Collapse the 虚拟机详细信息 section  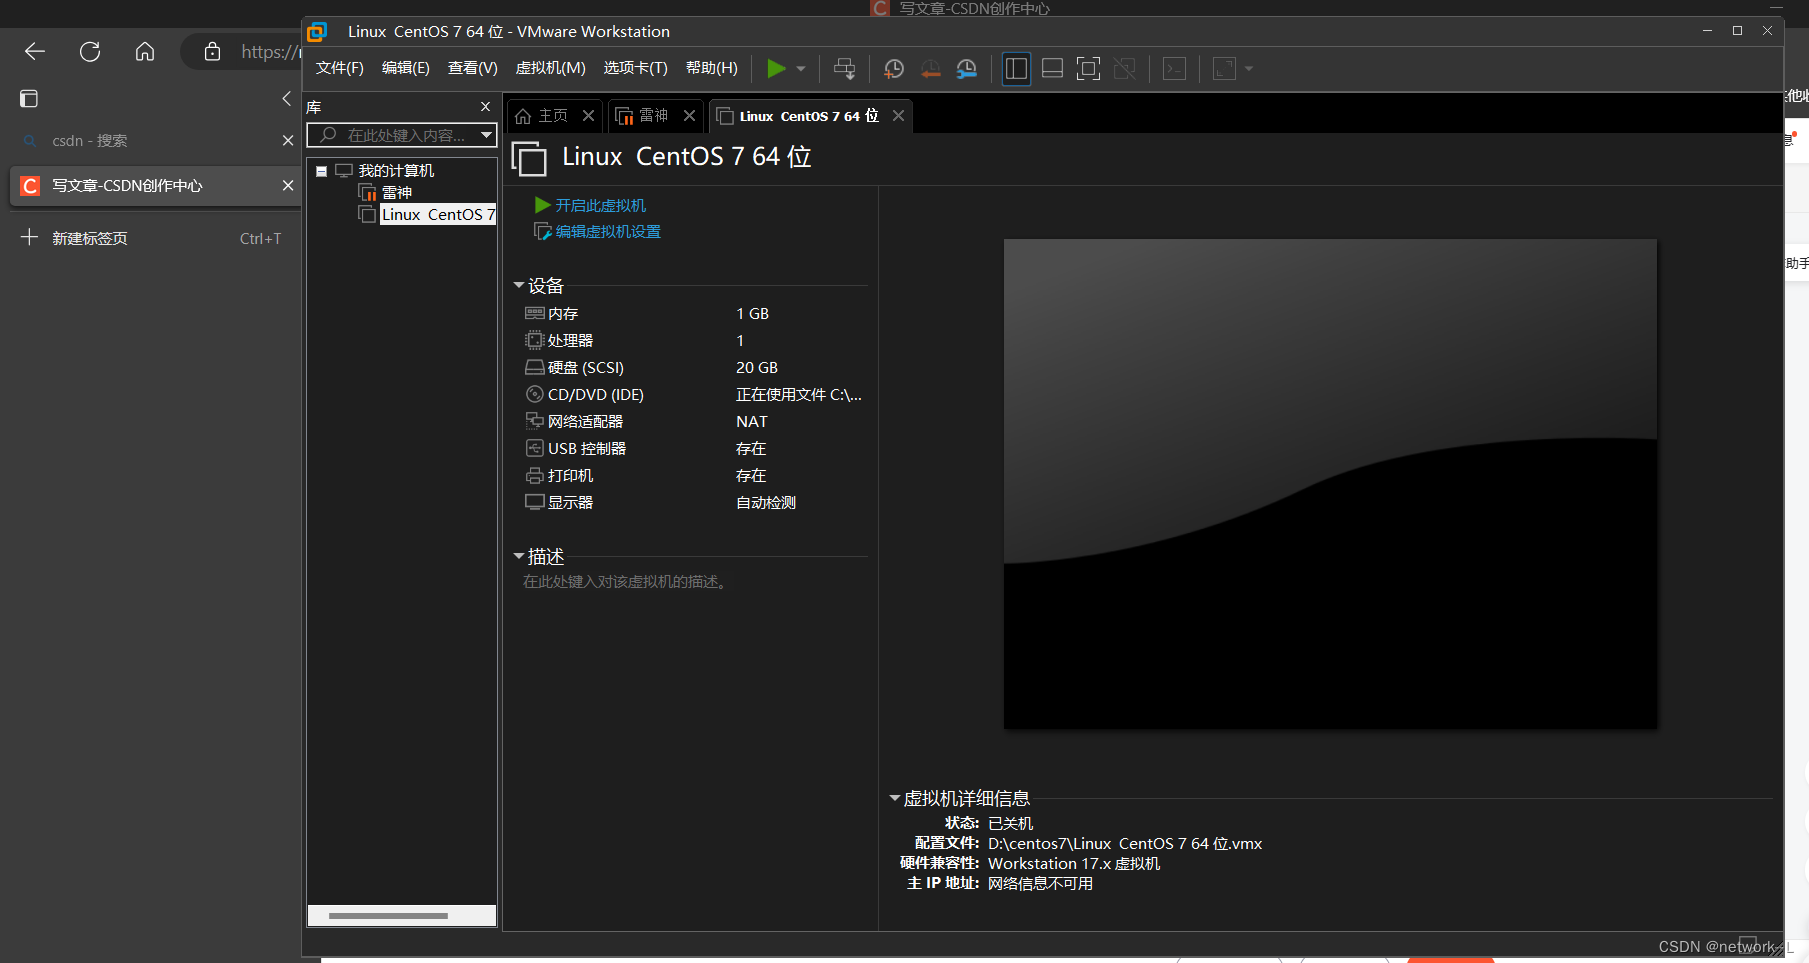pos(895,799)
